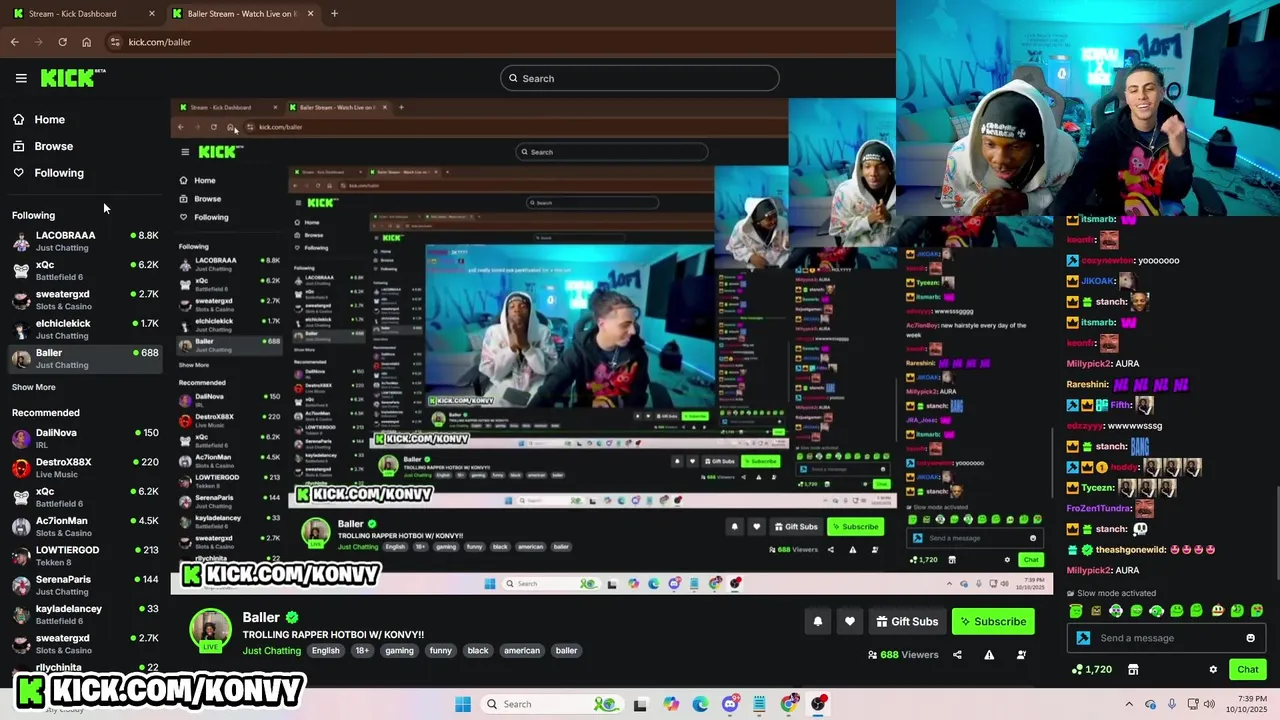1280x720 pixels.
Task: Click the Just Chatting category link under title
Action: click(x=271, y=651)
